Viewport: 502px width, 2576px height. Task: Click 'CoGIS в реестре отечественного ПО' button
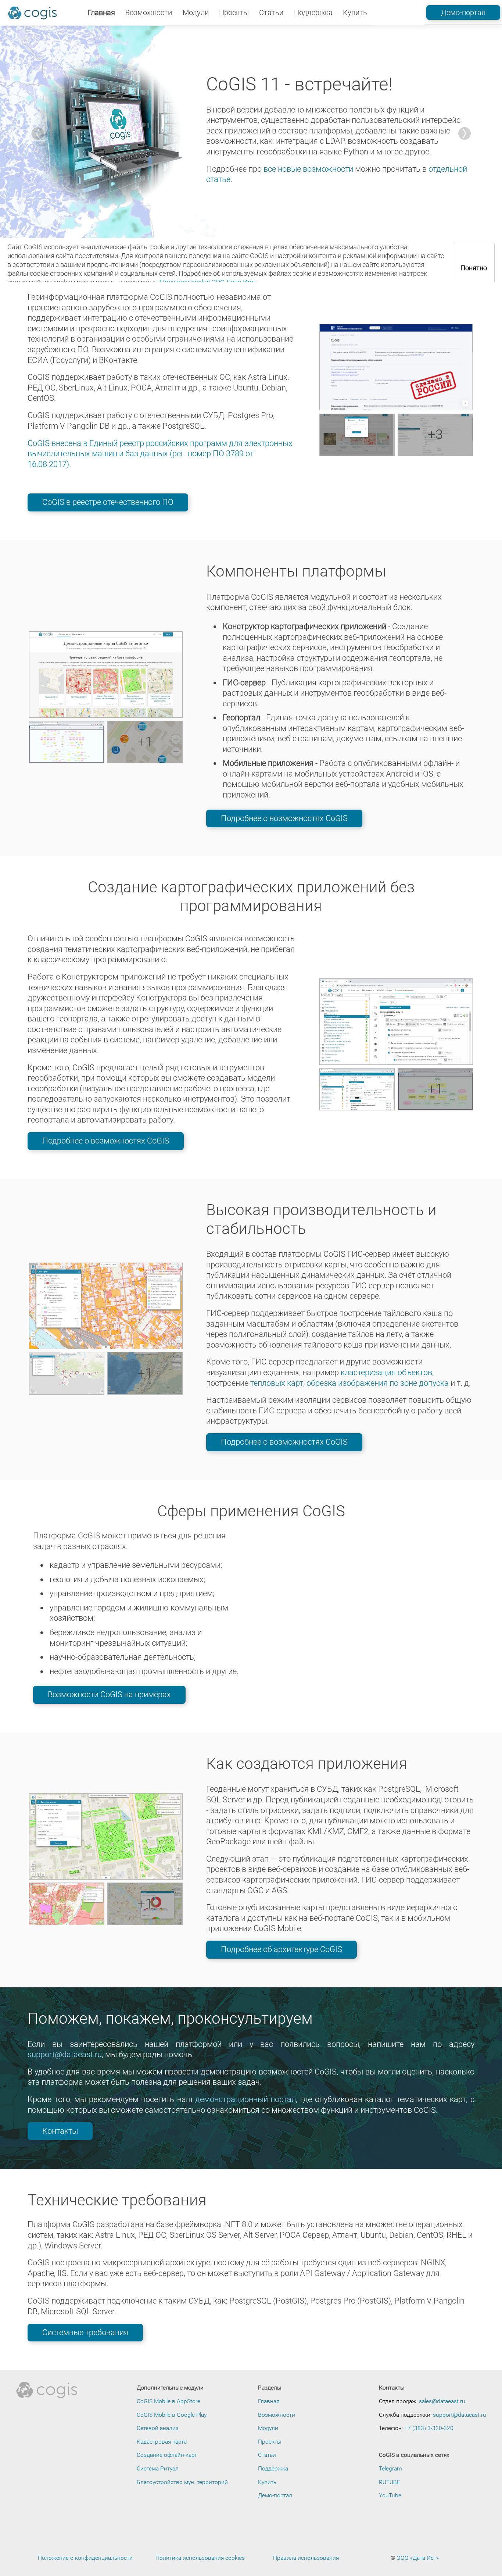click(x=108, y=502)
